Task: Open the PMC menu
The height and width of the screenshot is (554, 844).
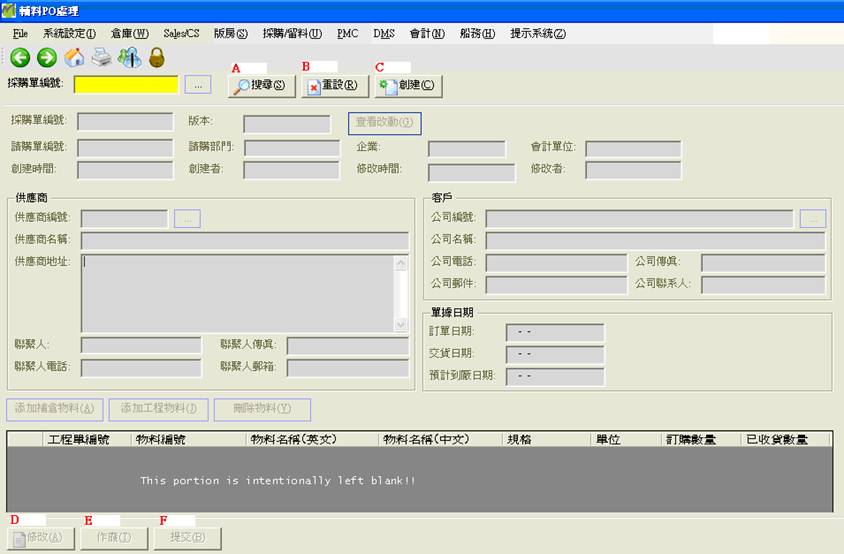Action: coord(347,33)
